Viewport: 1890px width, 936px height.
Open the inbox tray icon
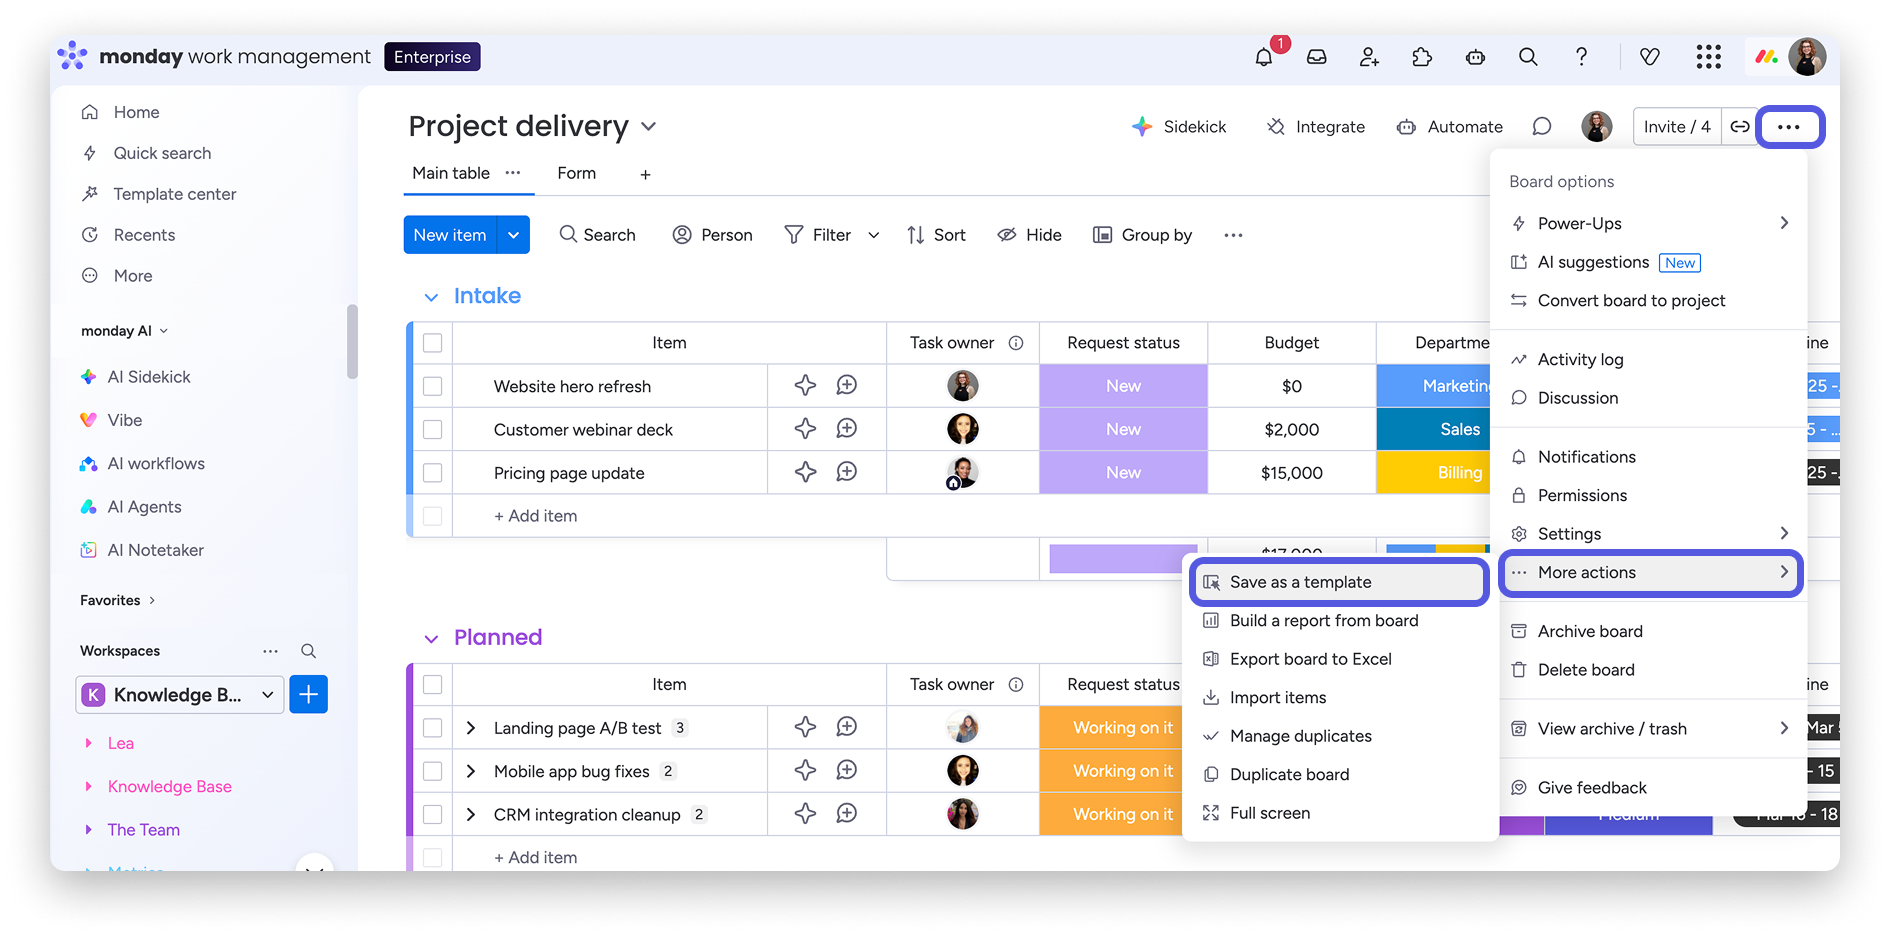[1317, 57]
